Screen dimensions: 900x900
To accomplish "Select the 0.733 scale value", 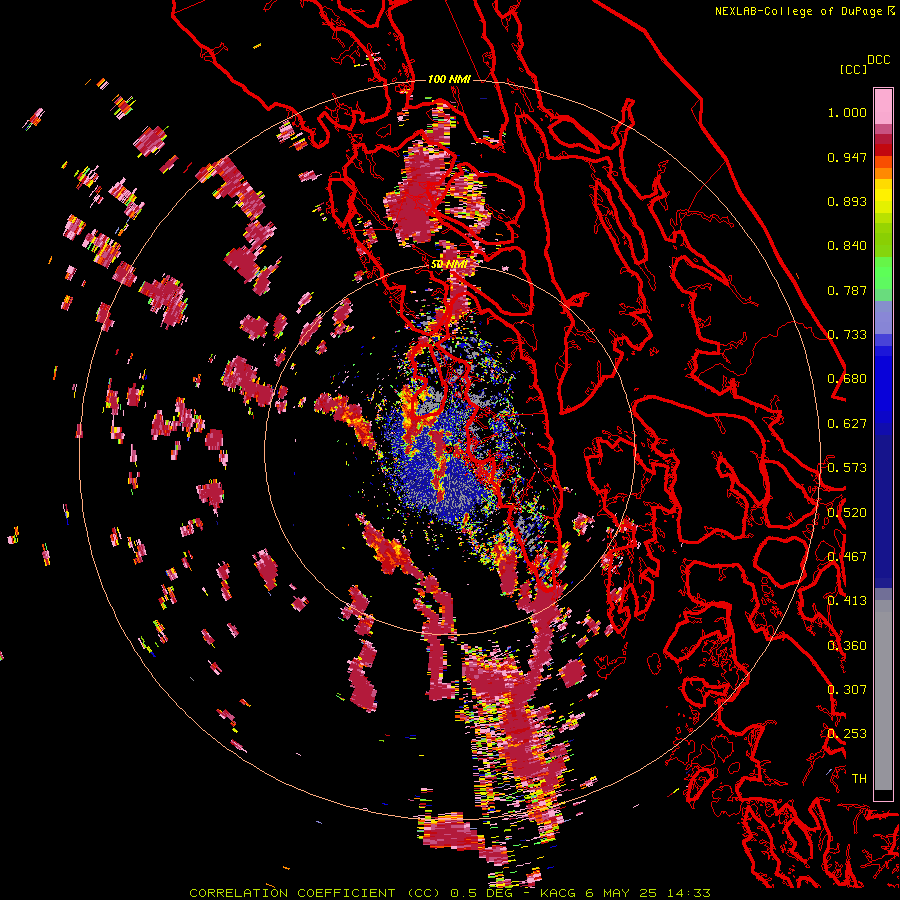I will (847, 335).
